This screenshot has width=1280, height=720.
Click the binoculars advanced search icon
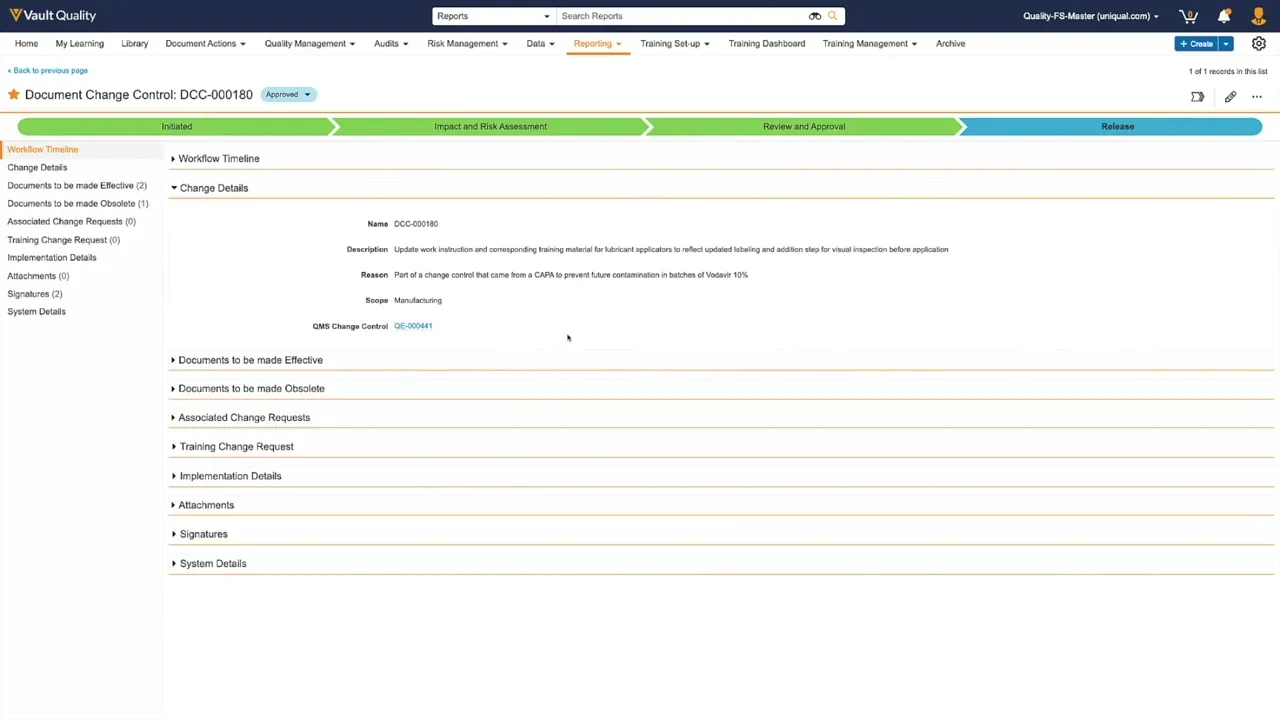[815, 16]
